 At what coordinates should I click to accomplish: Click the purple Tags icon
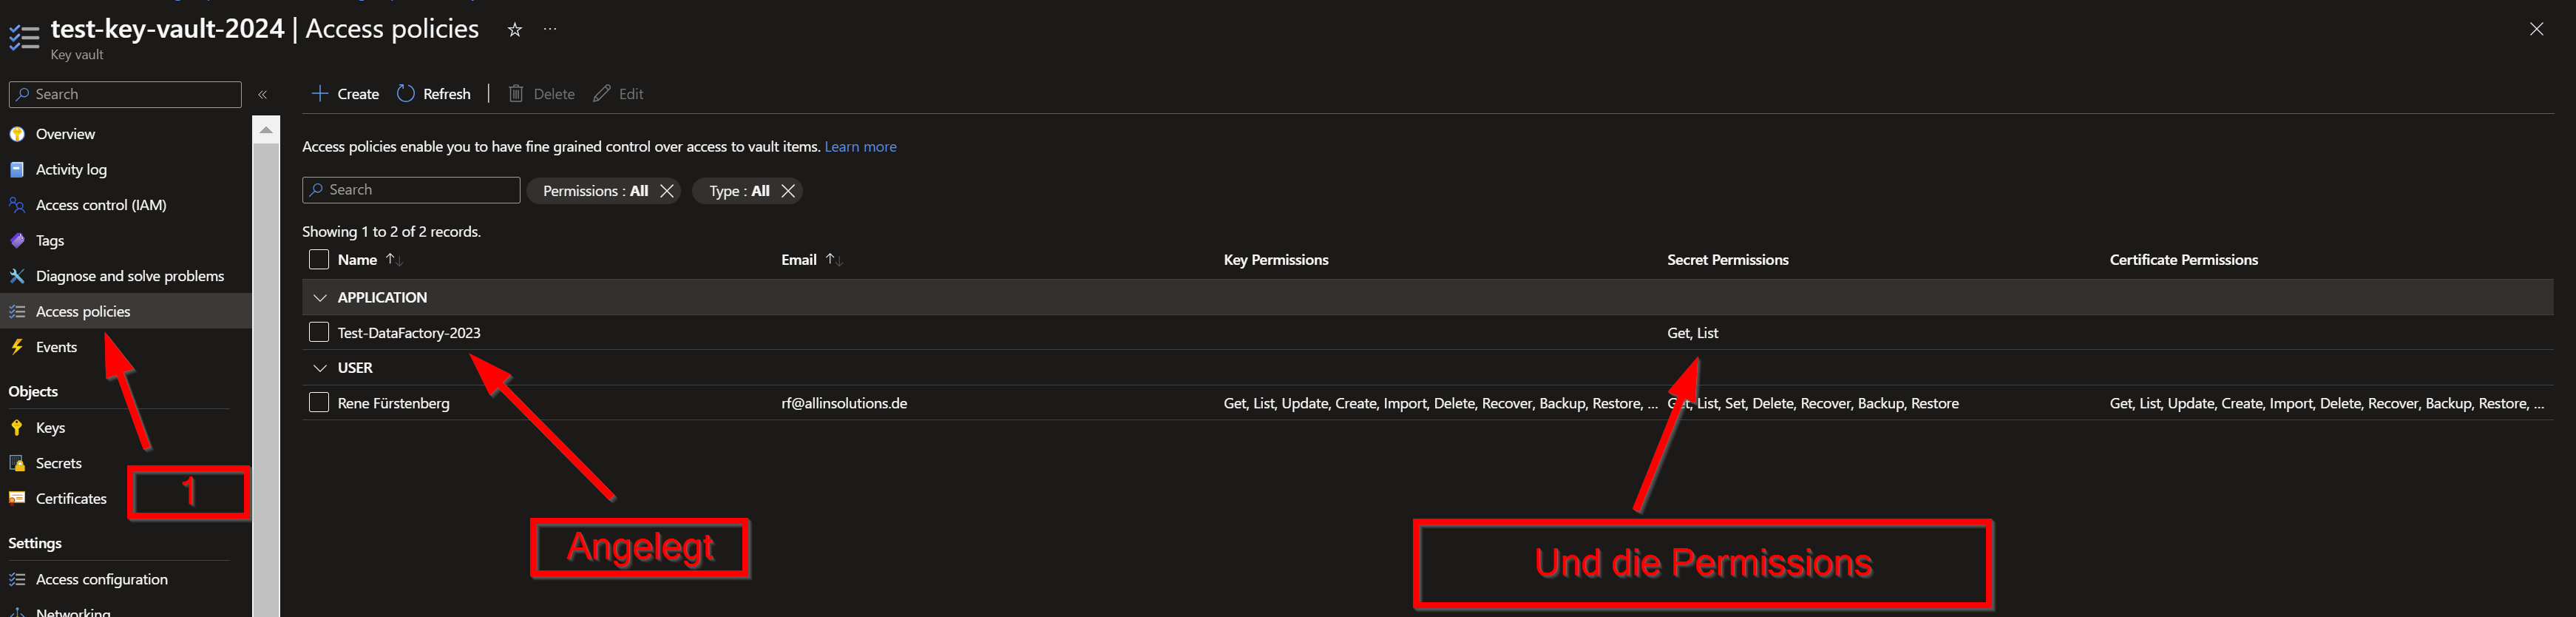17,240
